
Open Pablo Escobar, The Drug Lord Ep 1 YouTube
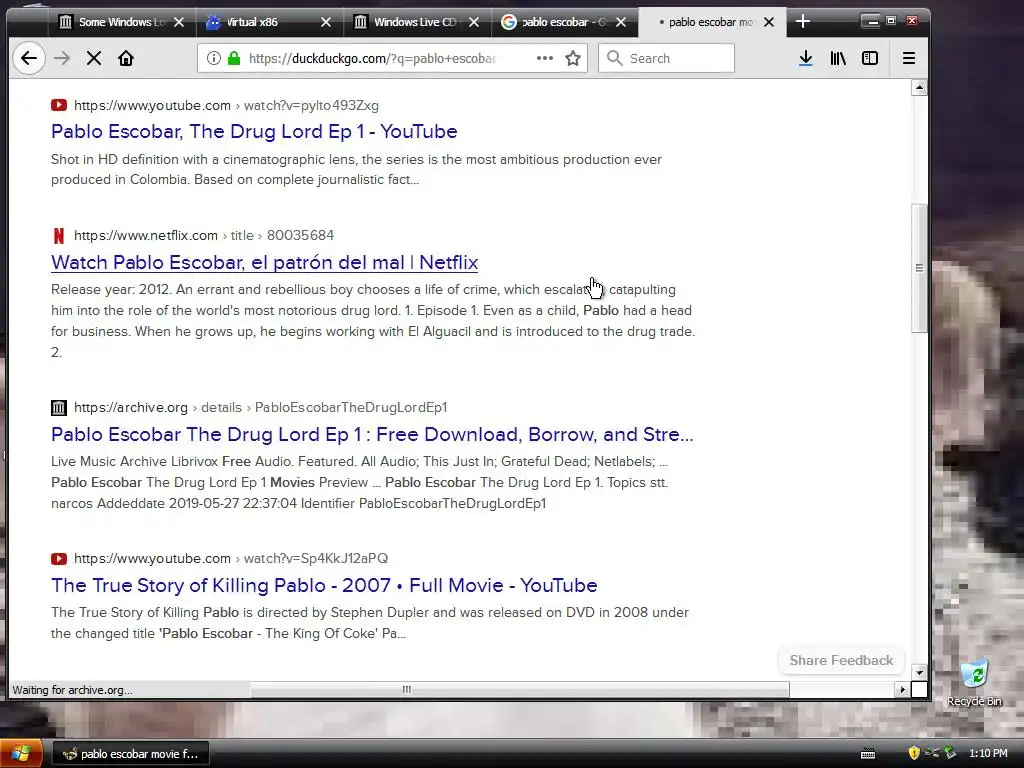pyautogui.click(x=254, y=131)
